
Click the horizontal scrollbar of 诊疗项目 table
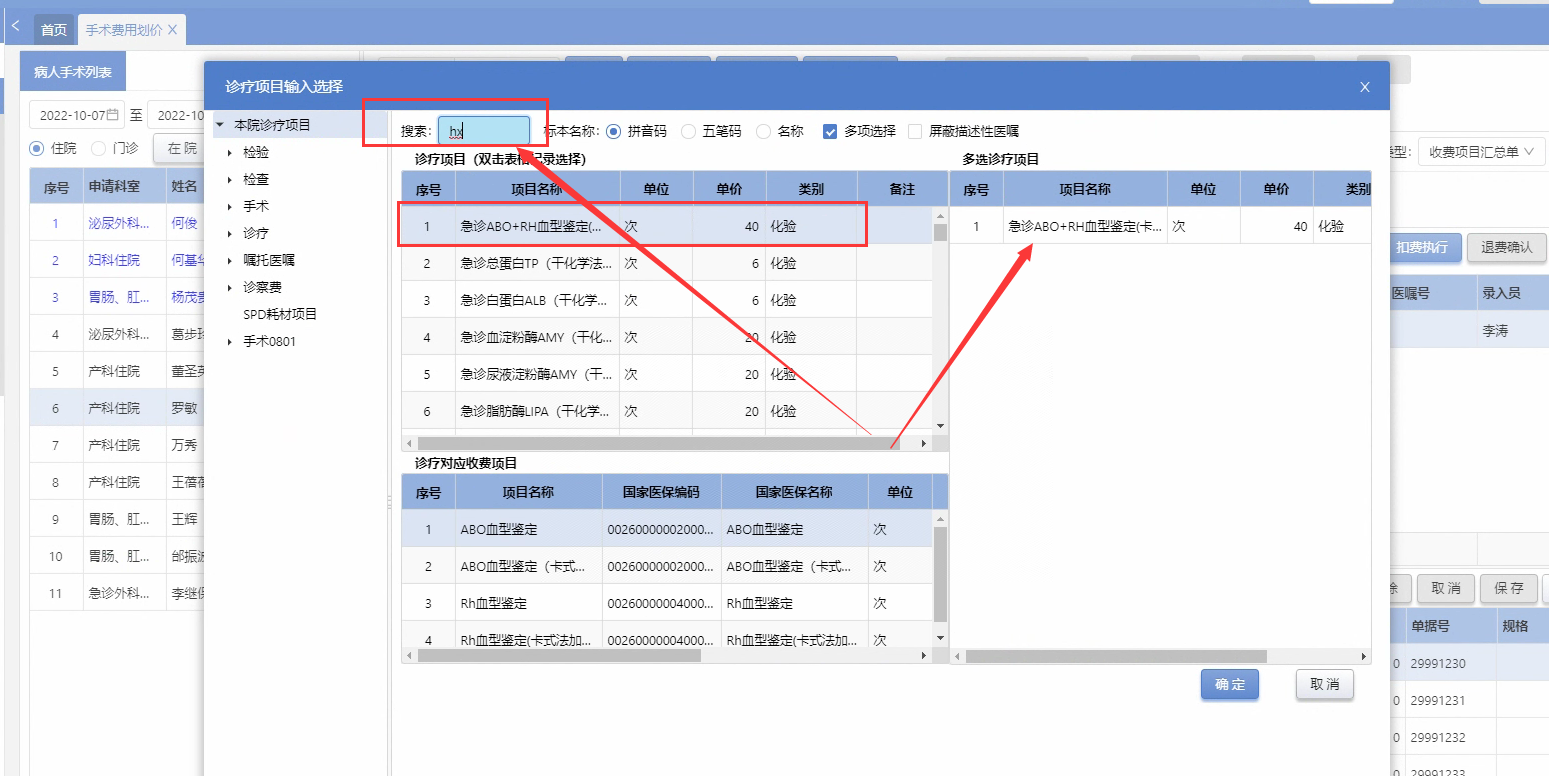click(660, 442)
